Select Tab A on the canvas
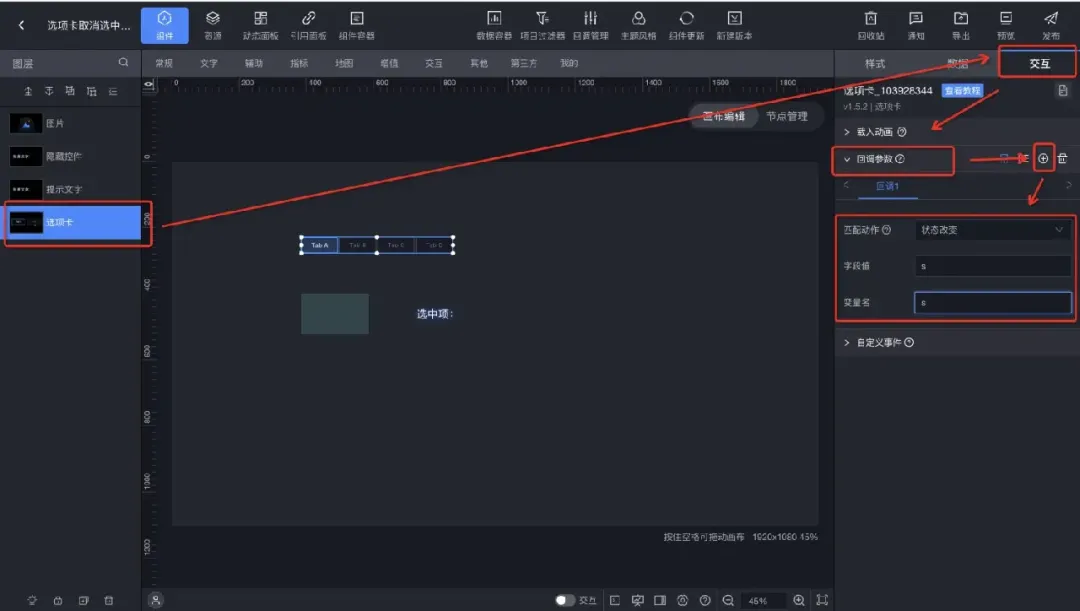 click(x=320, y=245)
